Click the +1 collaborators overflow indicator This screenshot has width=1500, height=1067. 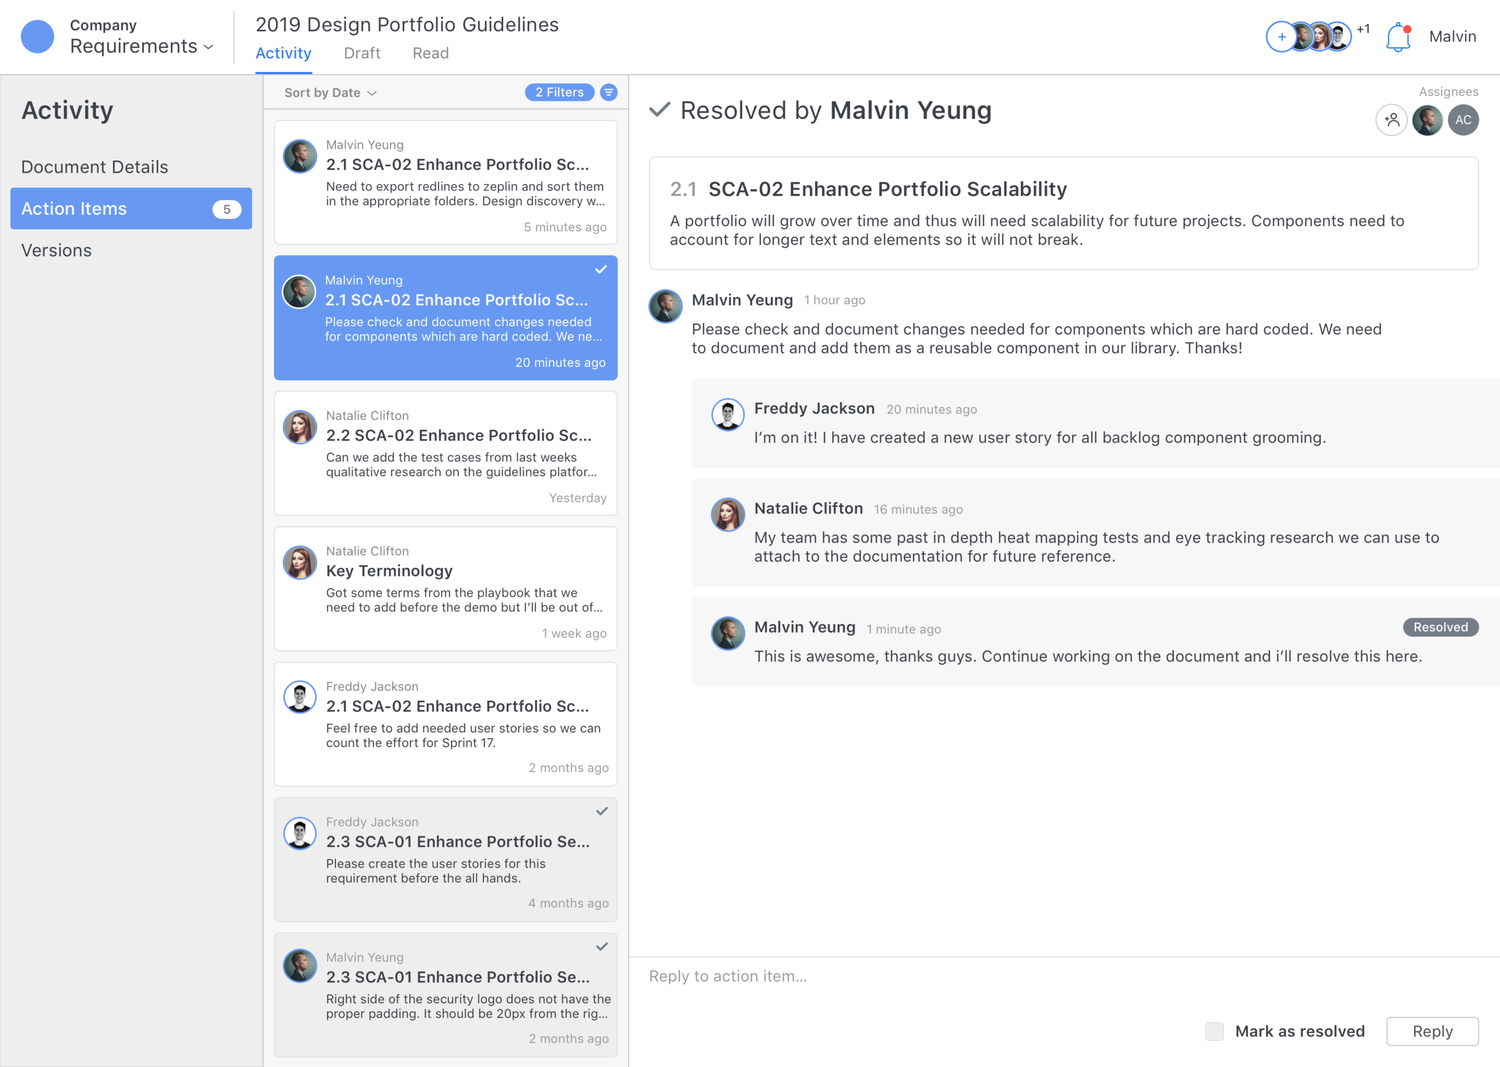click(1363, 29)
